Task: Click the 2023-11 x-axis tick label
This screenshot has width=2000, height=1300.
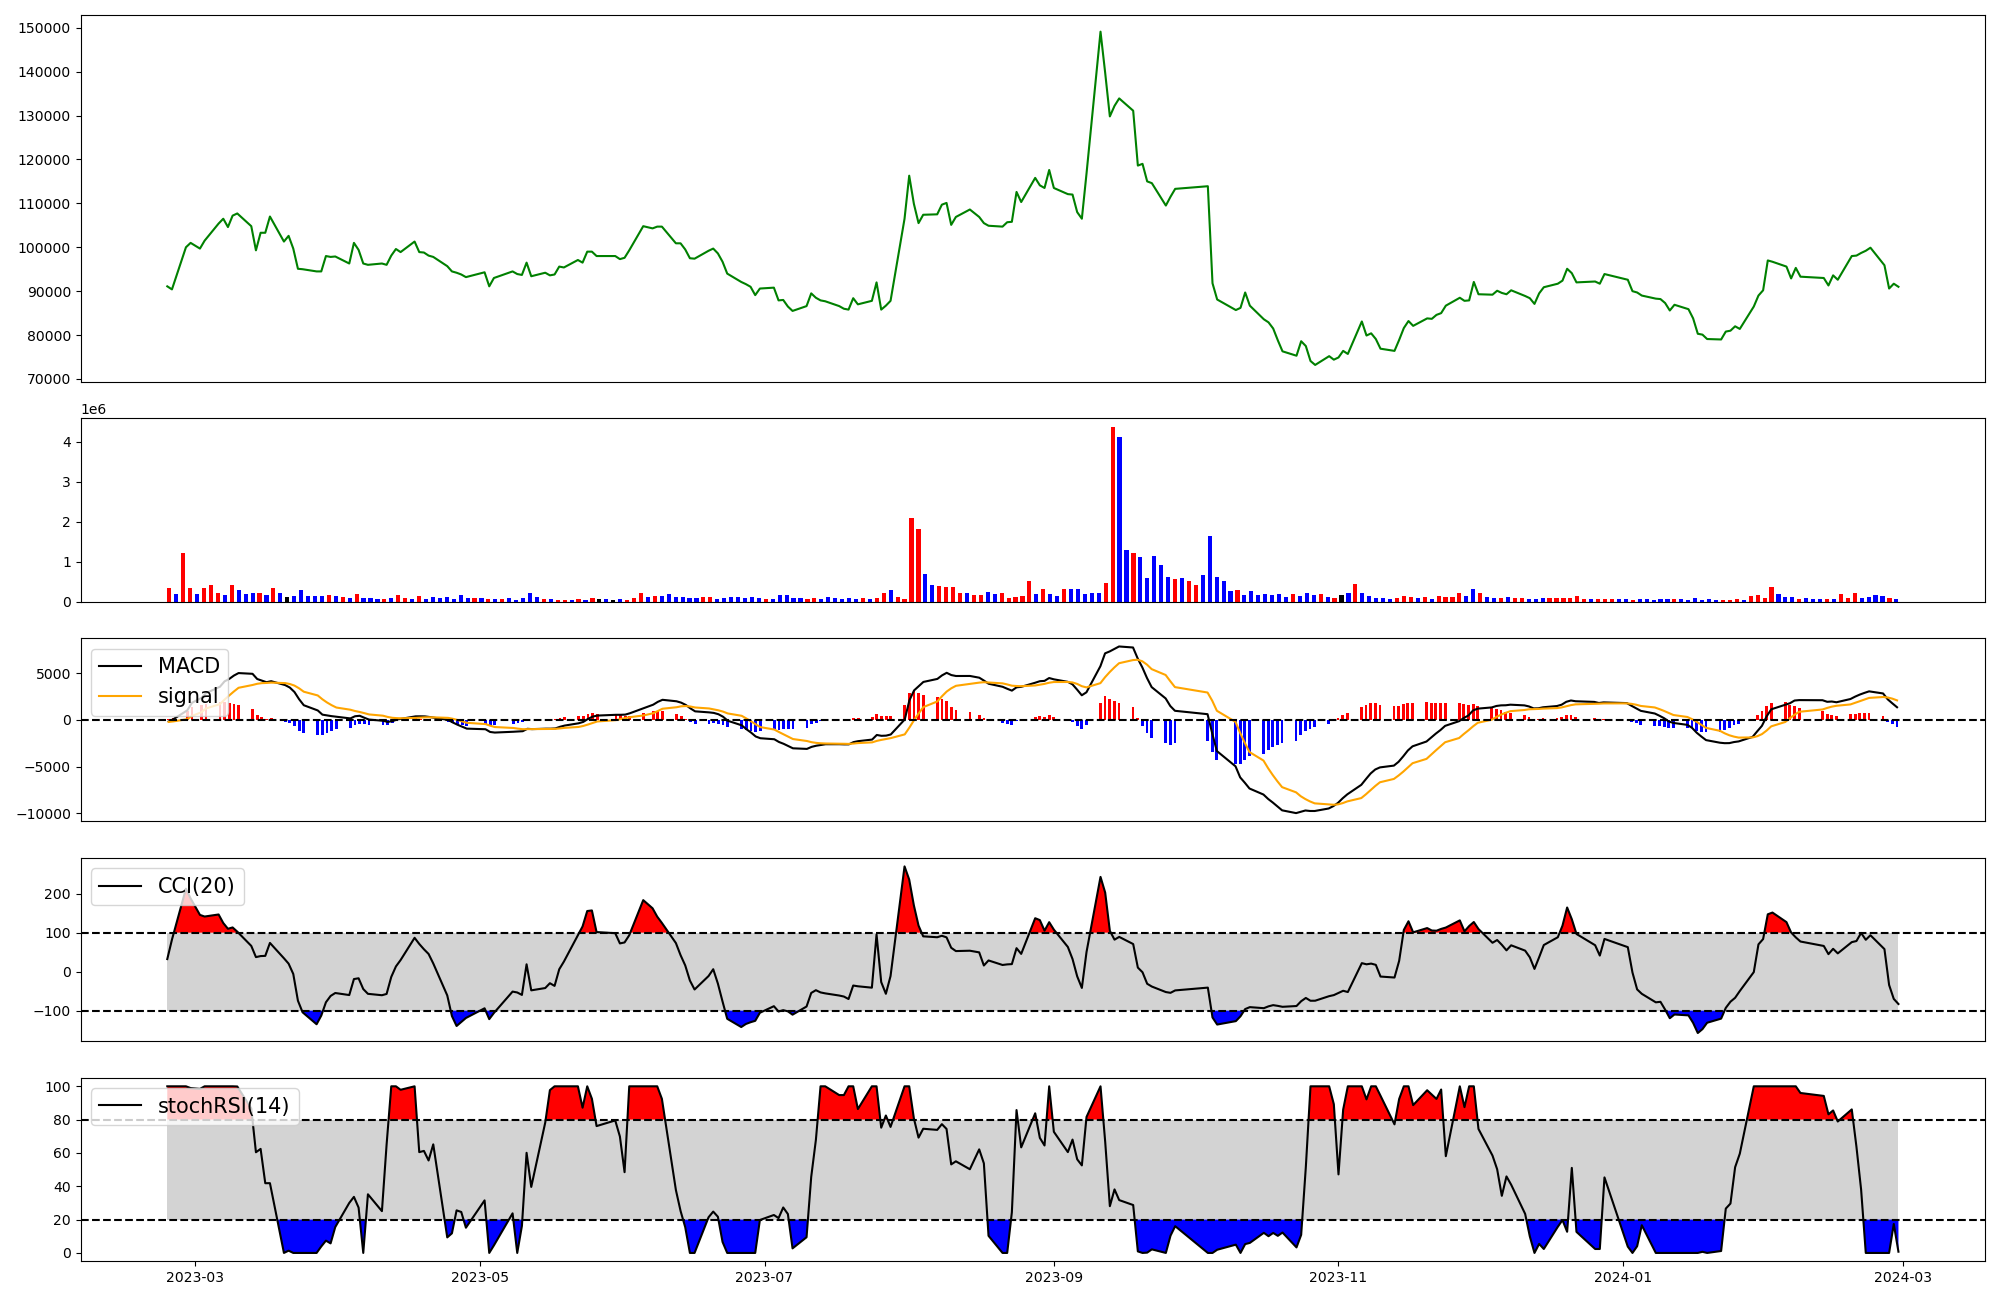Action: click(x=1338, y=1277)
